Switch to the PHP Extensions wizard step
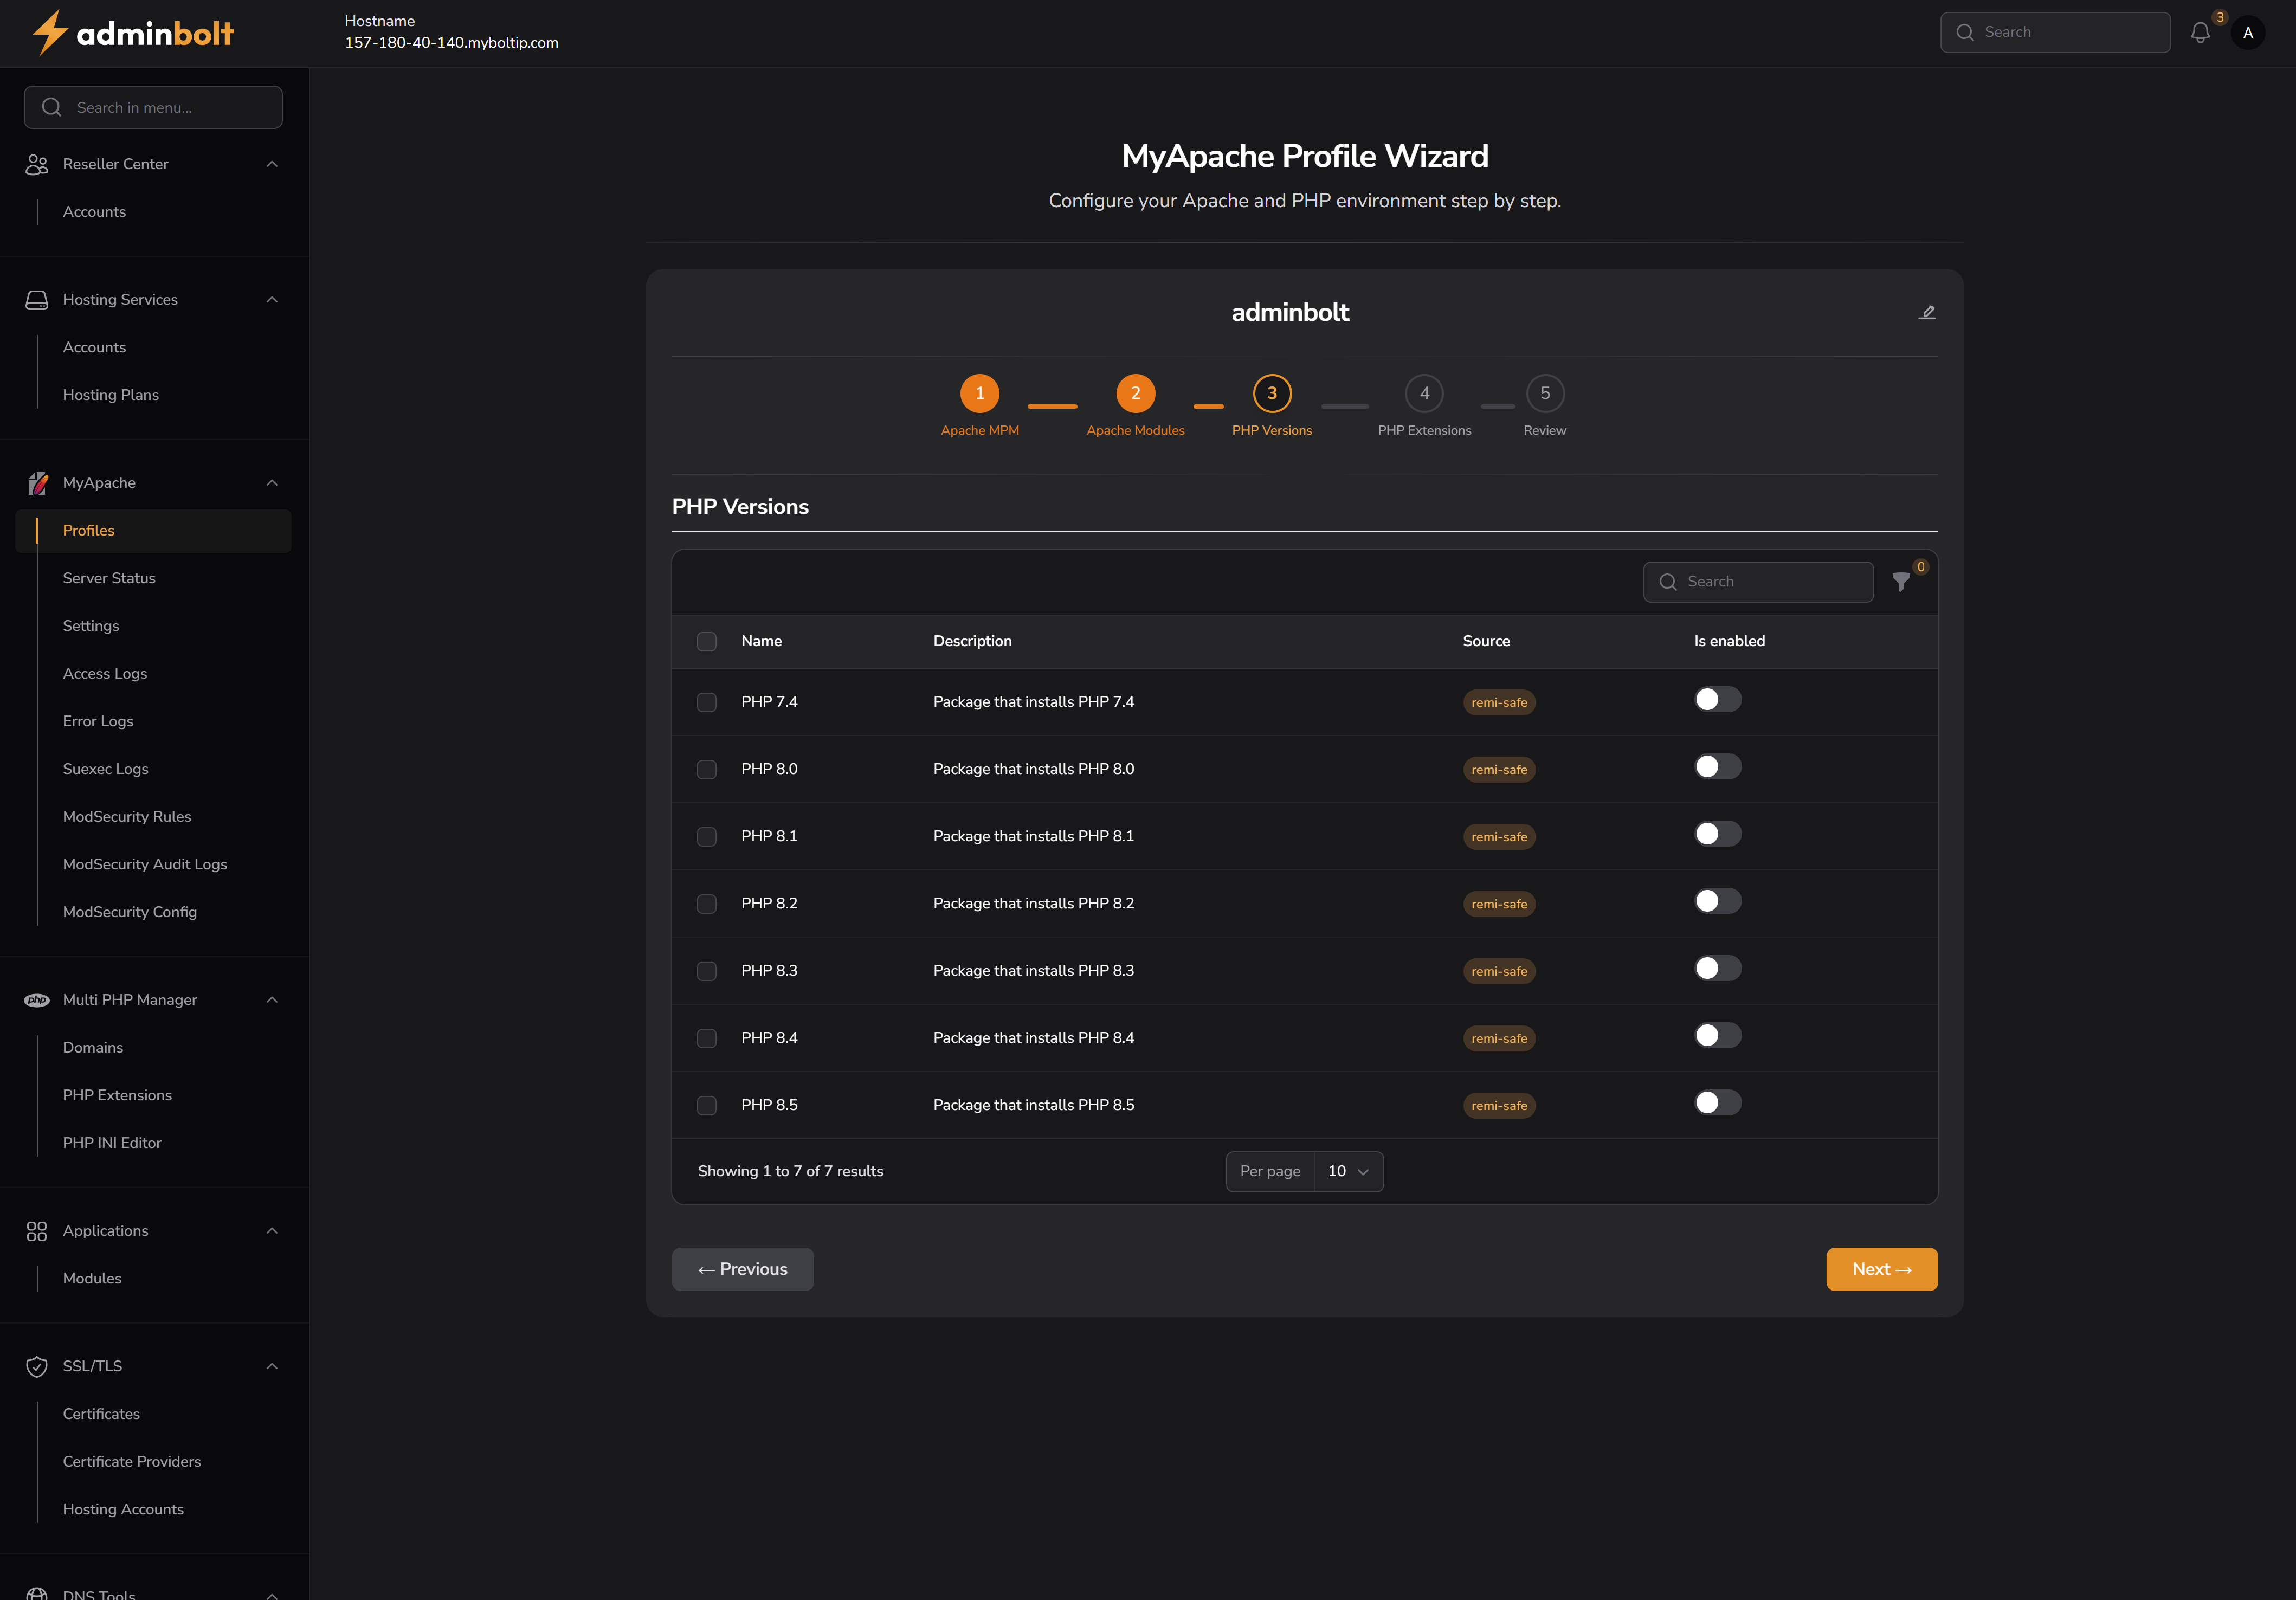The image size is (2296, 1600). (x=1424, y=393)
